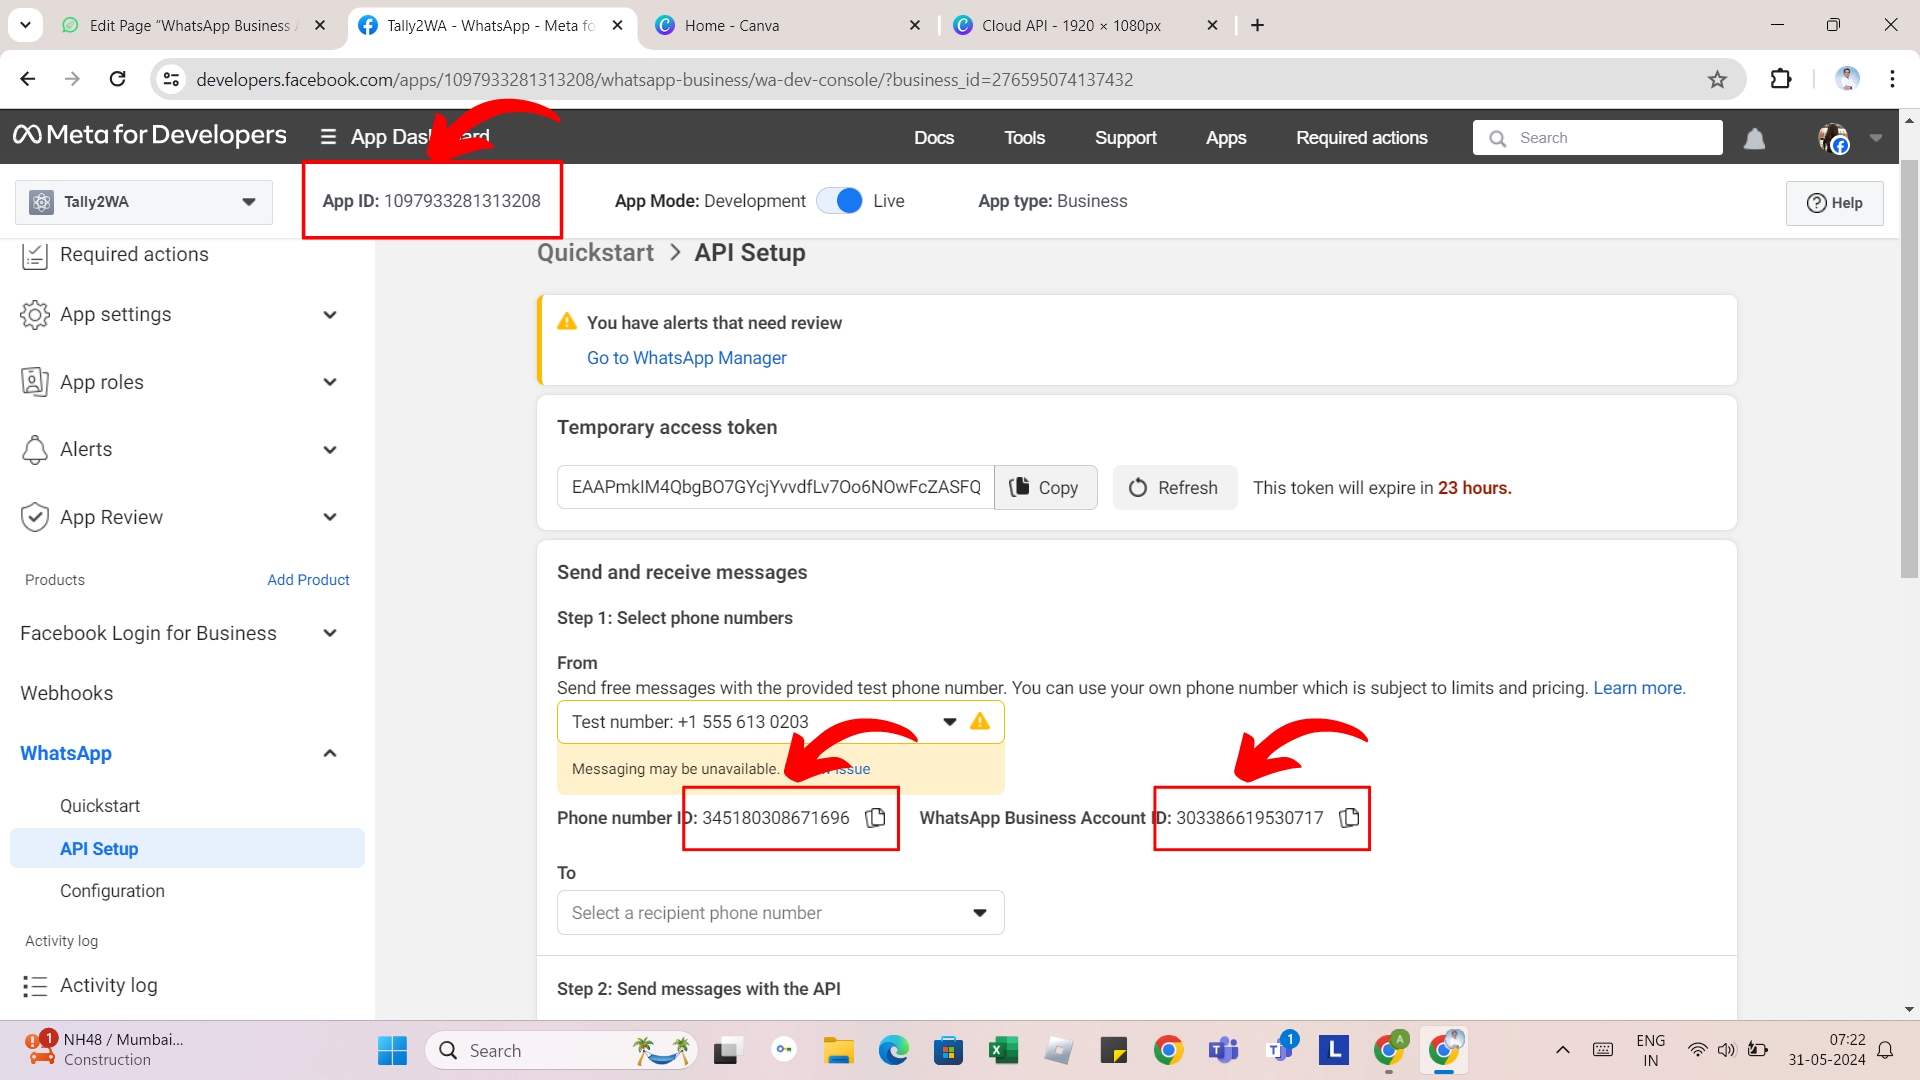The image size is (1920, 1080).
Task: Open Apps in top navigation
Action: pyautogui.click(x=1226, y=138)
